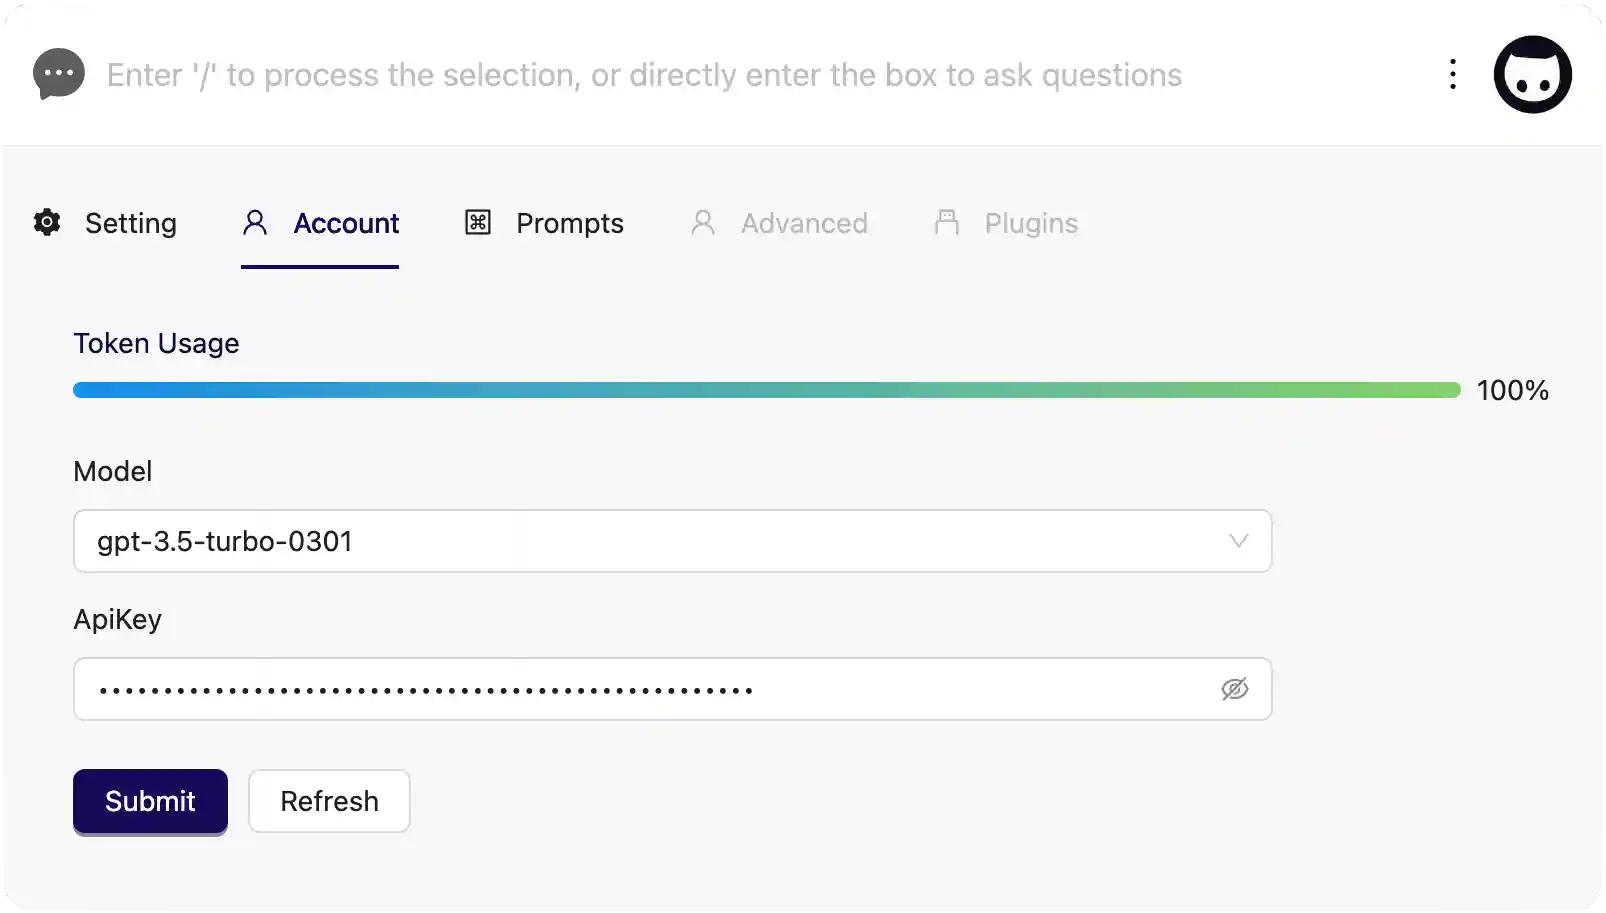The image size is (1606, 913).
Task: Toggle ApiKey visibility with the eye icon
Action: [1235, 689]
